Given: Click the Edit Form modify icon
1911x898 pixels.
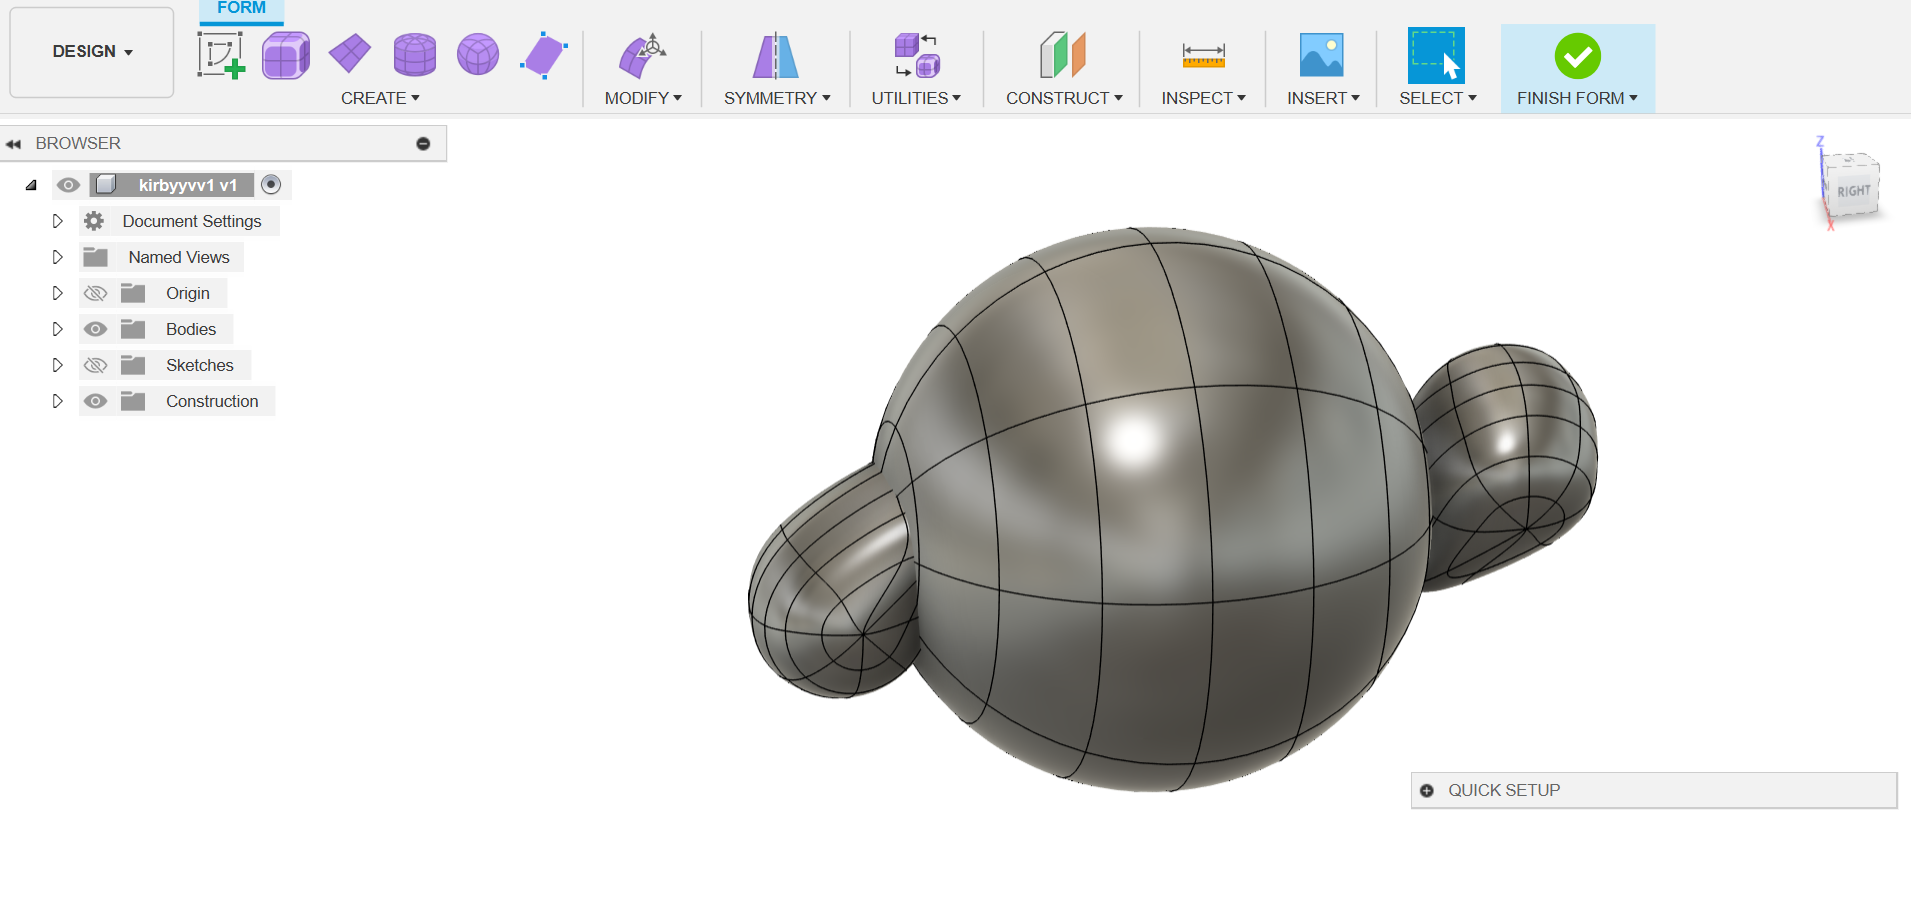Looking at the screenshot, I should coord(642,55).
